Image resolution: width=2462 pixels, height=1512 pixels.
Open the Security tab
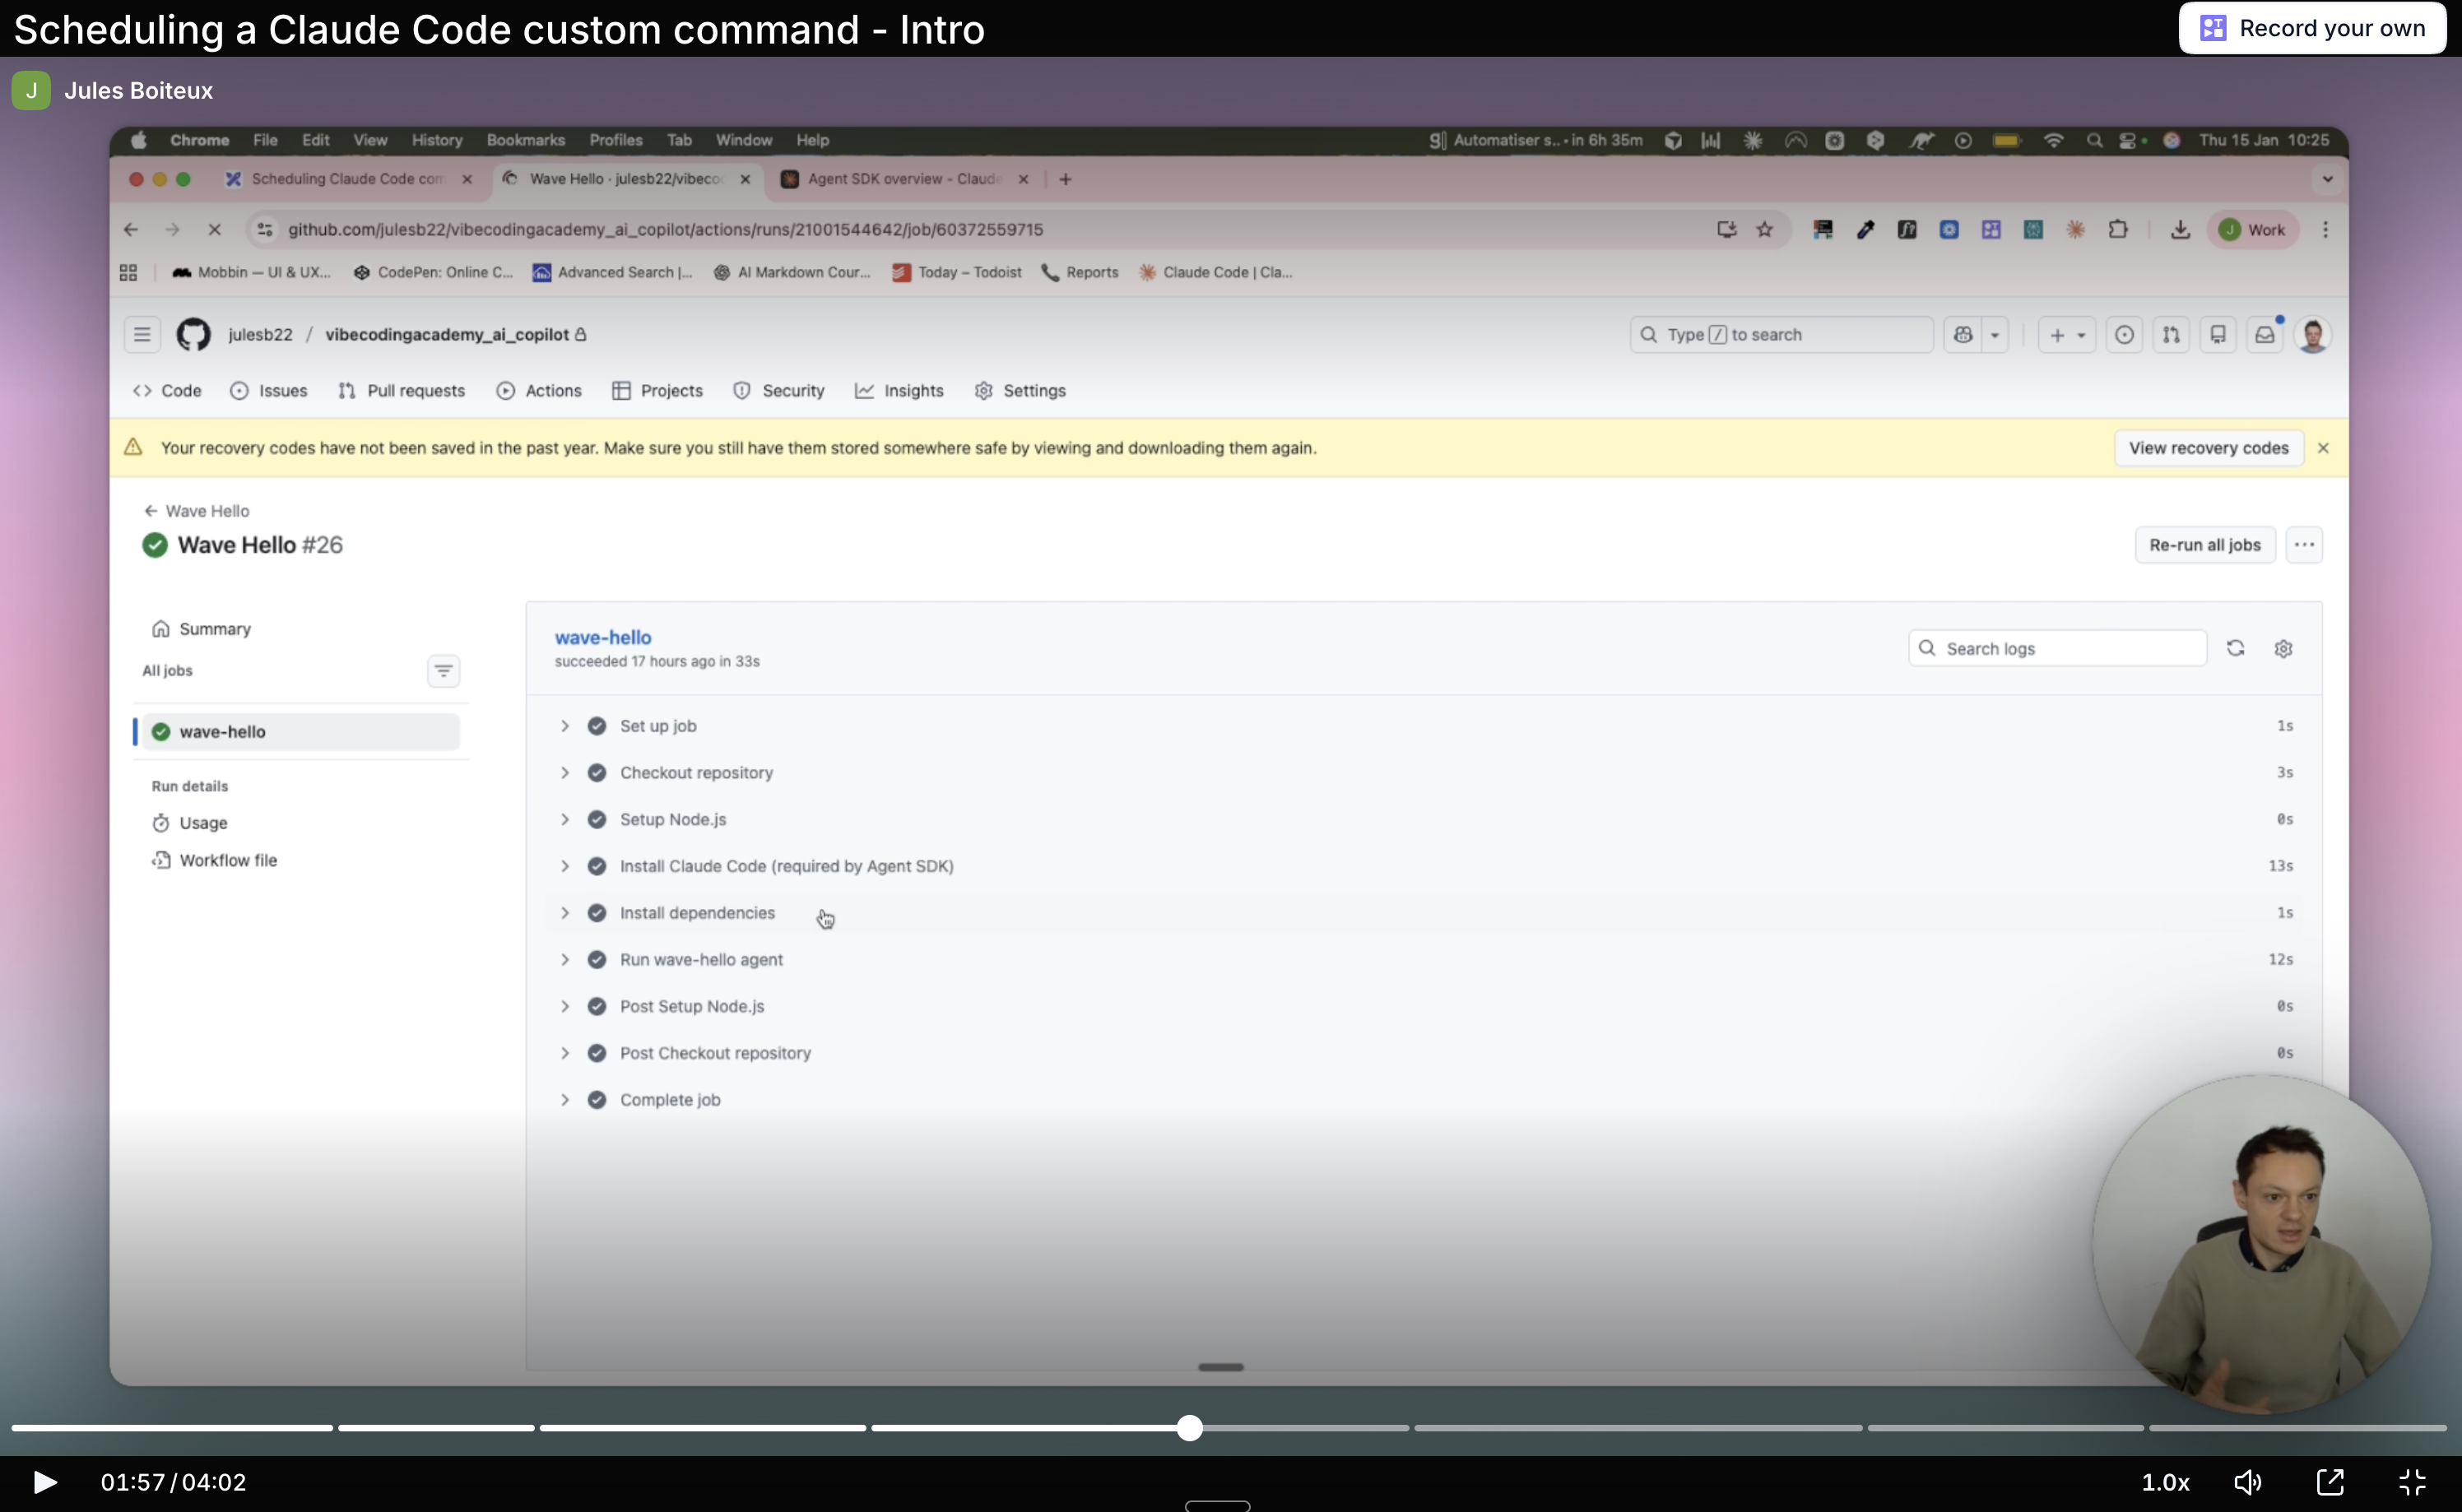point(779,391)
